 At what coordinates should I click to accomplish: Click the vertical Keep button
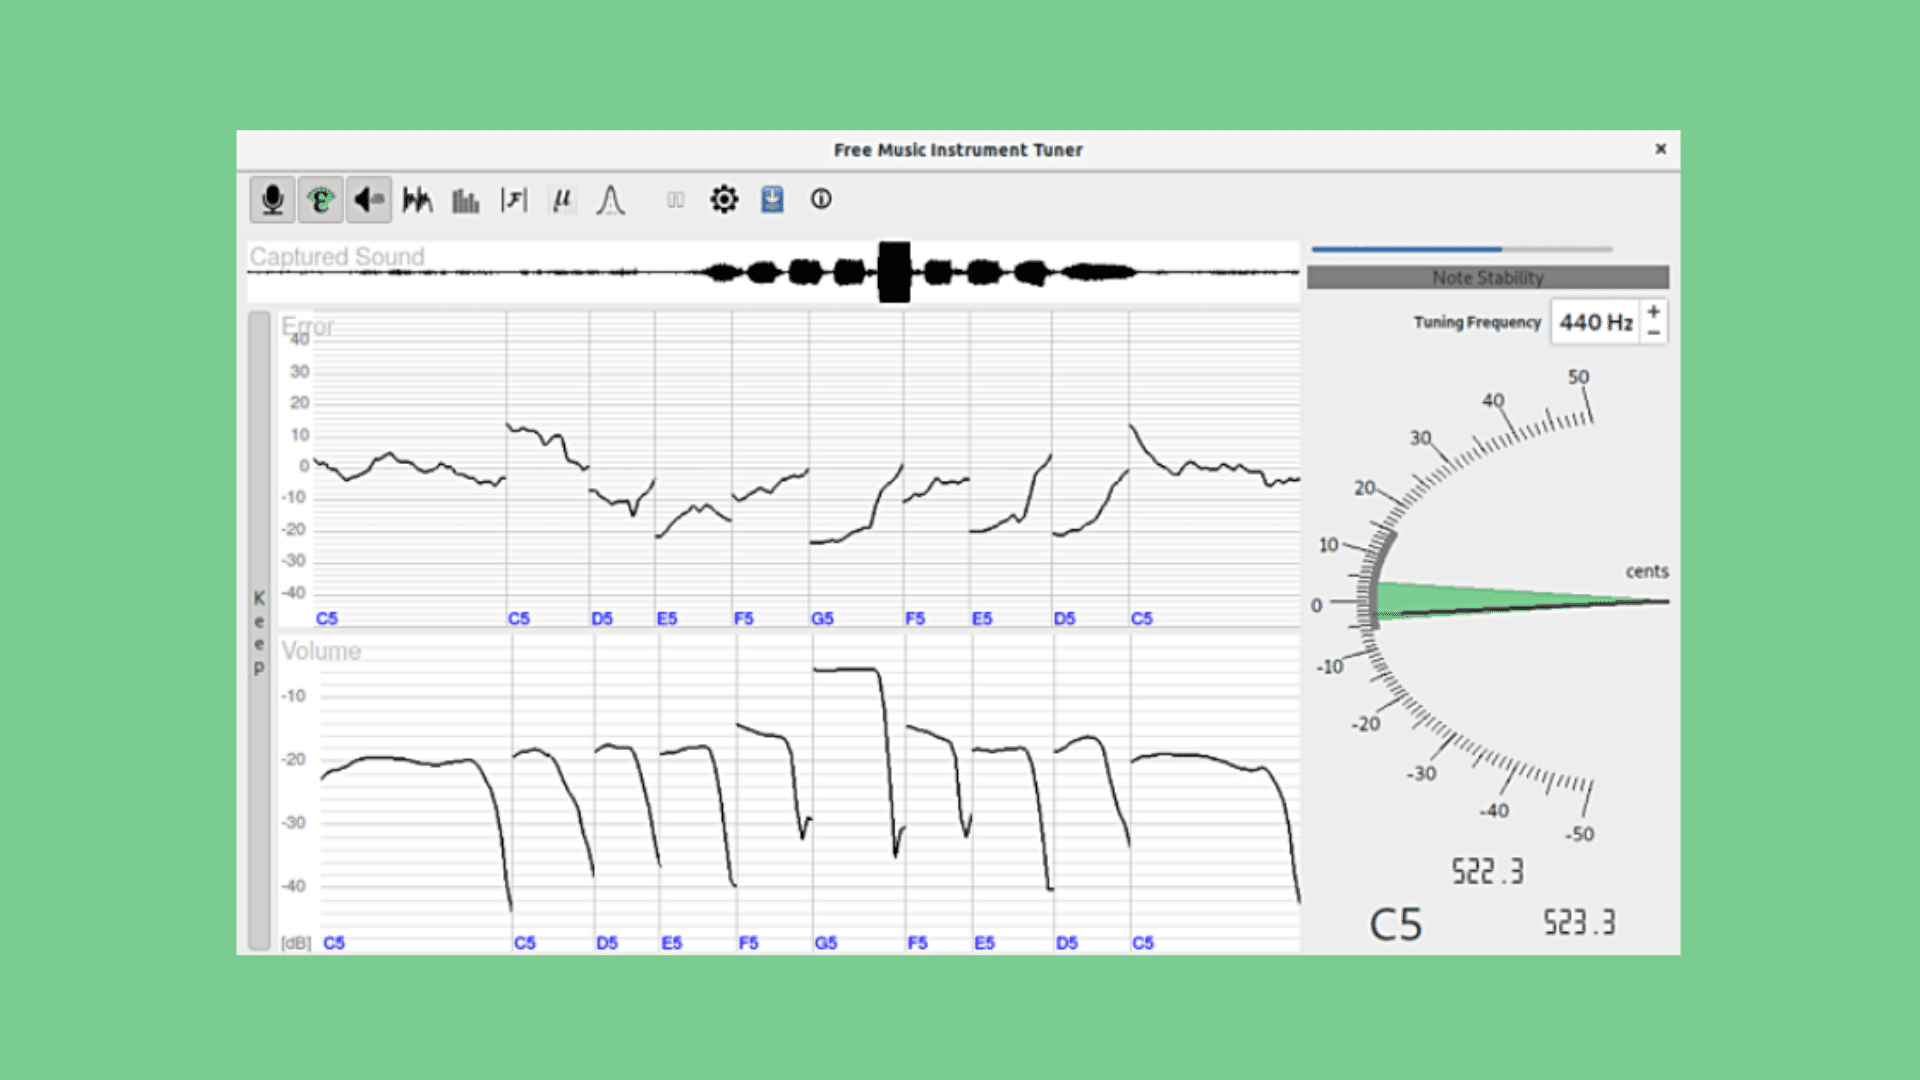point(259,630)
